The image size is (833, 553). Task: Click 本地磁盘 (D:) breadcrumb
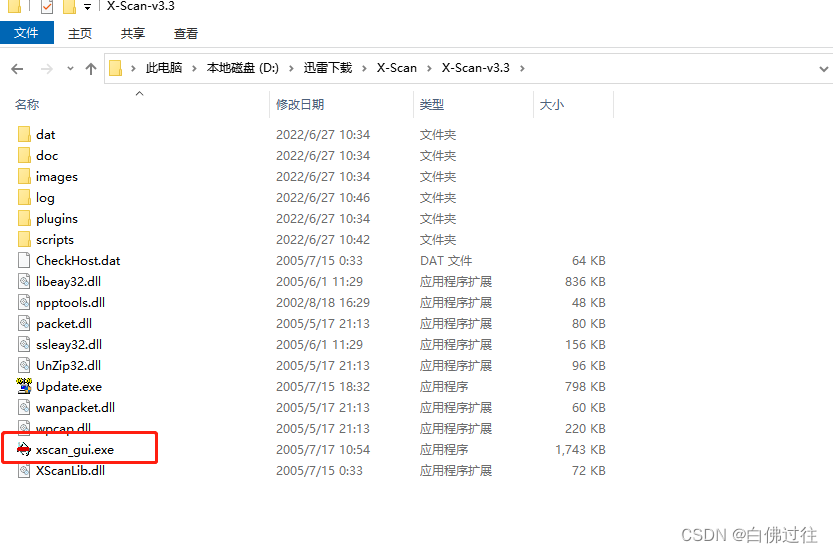[242, 68]
